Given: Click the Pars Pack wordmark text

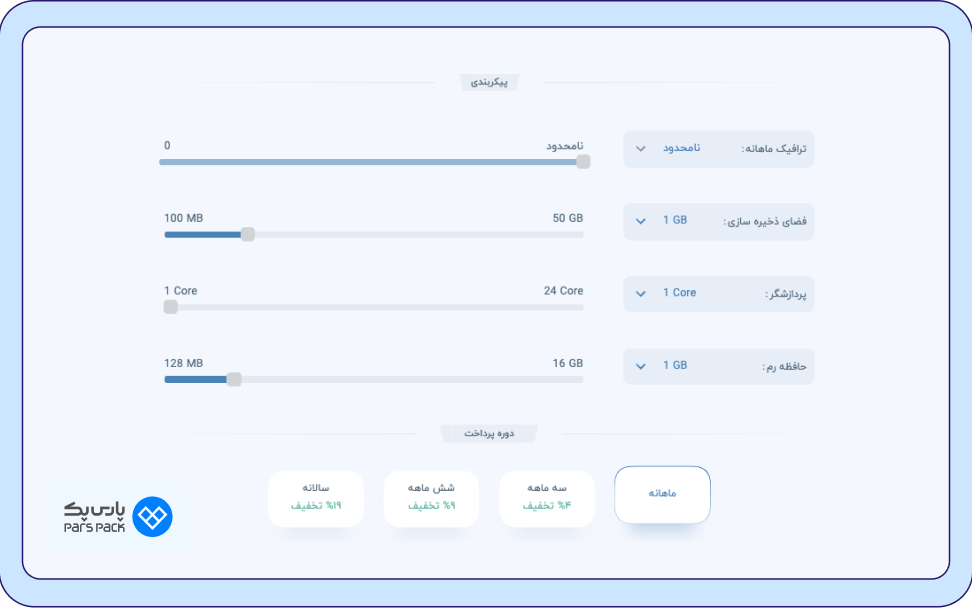Looking at the screenshot, I should point(93,517).
